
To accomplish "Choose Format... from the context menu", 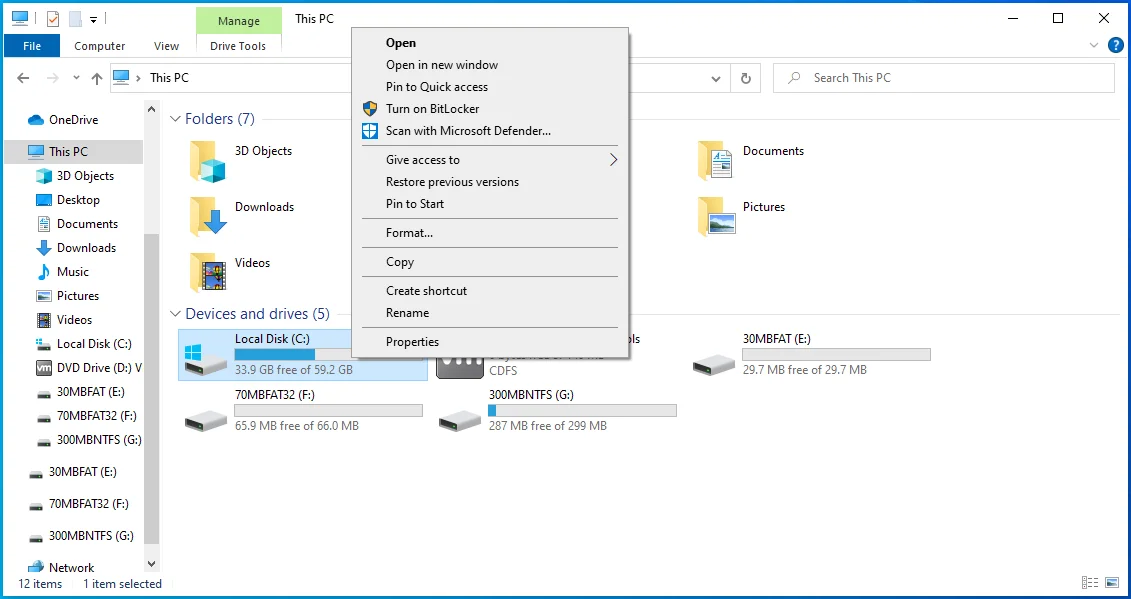I will [x=490, y=233].
